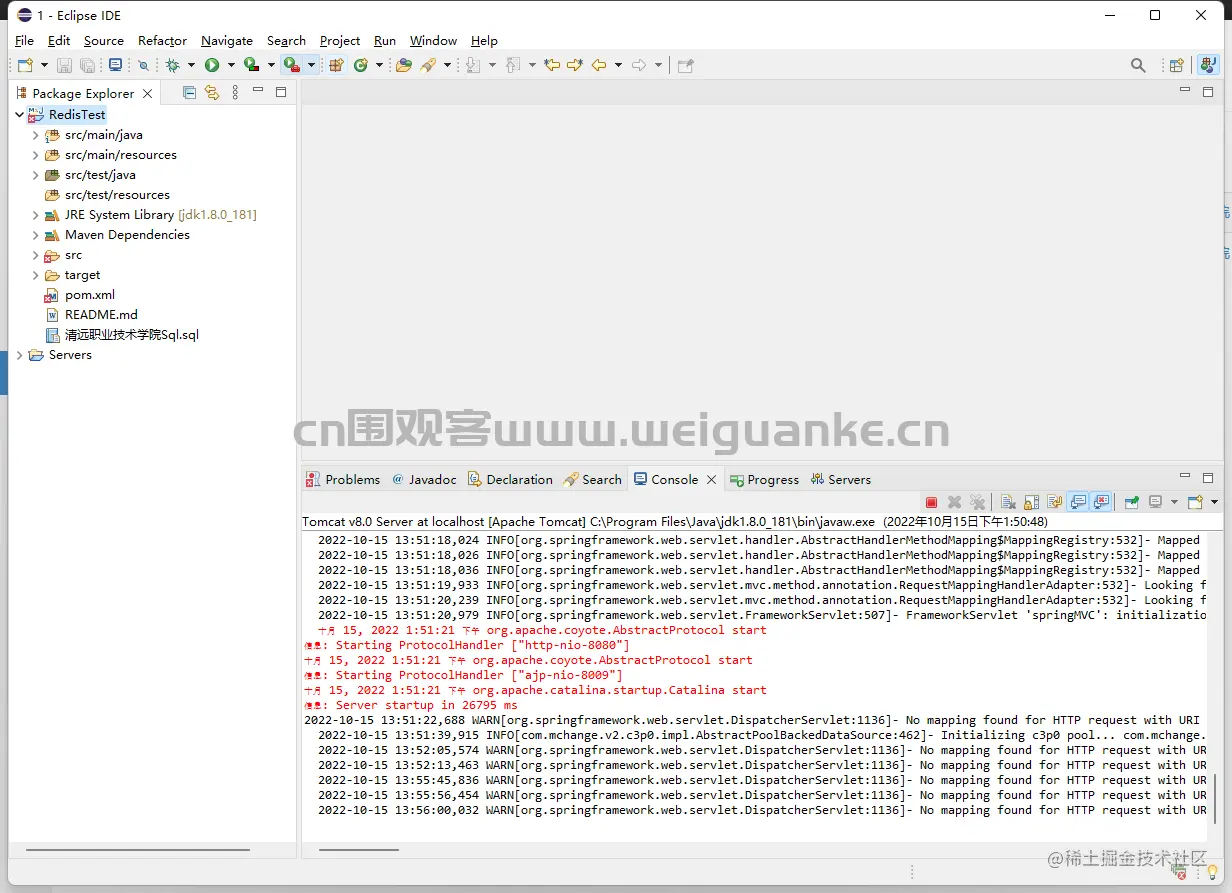This screenshot has height=893, width=1232.
Task: Click the Console horizontal scrollbar thumb
Action: point(360,850)
